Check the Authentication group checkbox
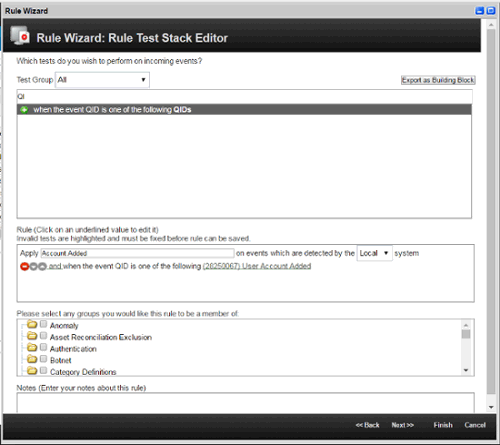Screen dimensions: 500x445 43,347
